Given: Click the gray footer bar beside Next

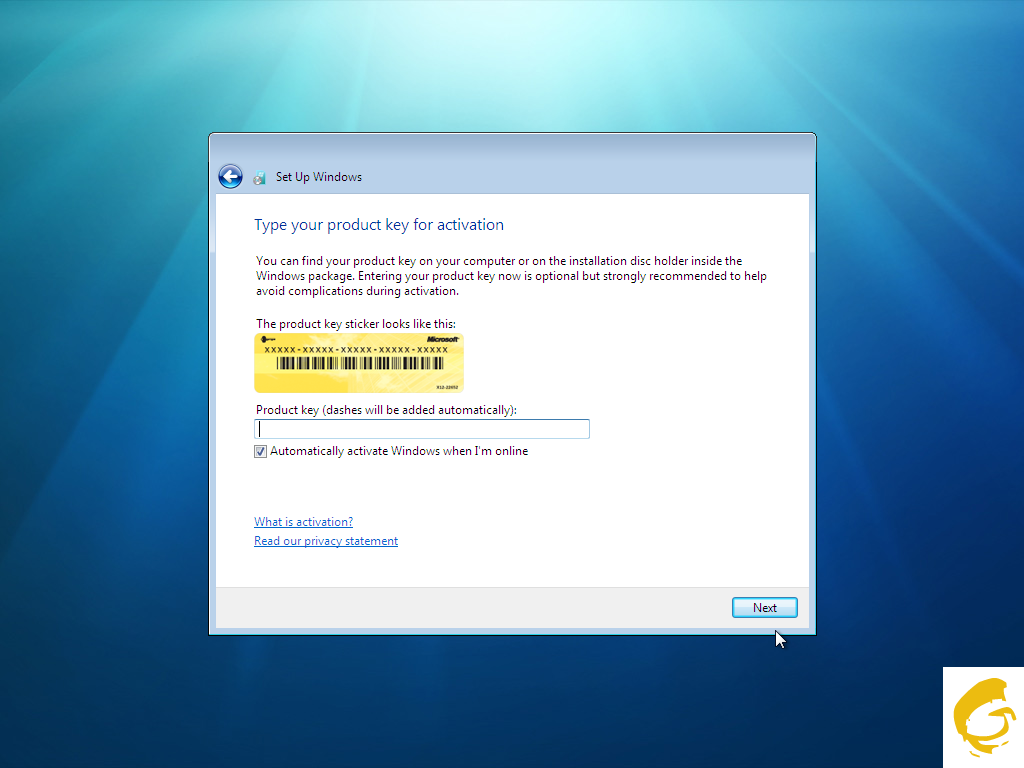Looking at the screenshot, I should click(470, 607).
